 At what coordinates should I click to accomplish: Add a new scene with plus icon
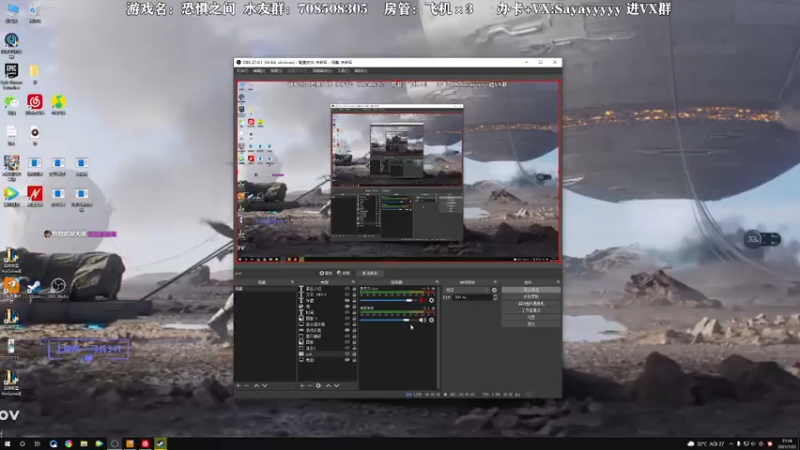[238, 386]
